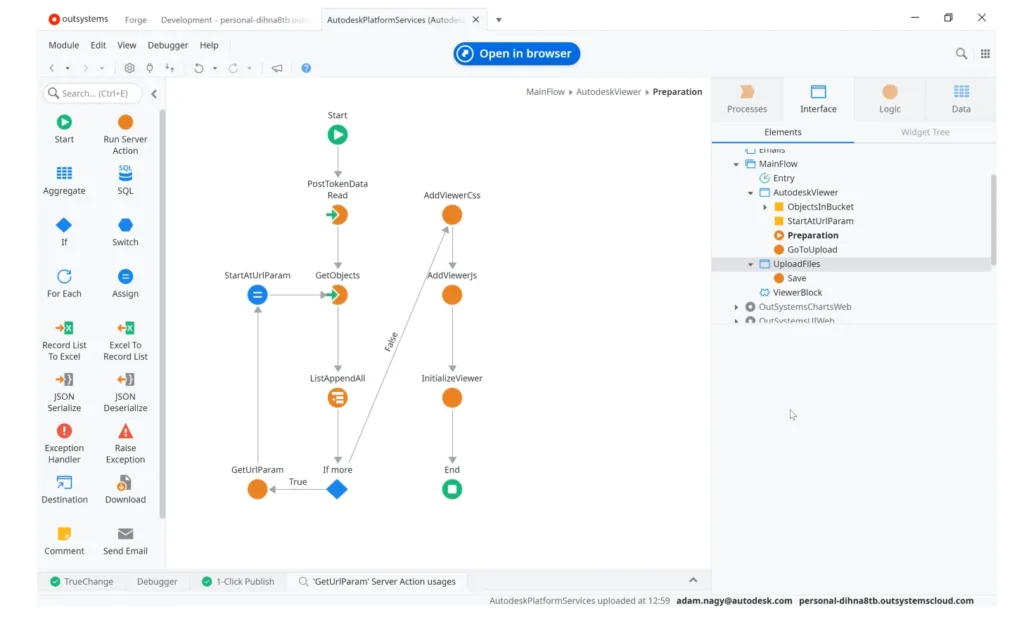Collapse the UploadFiles folder
Image resolution: width=1024 pixels, height=617 pixels.
[749, 263]
